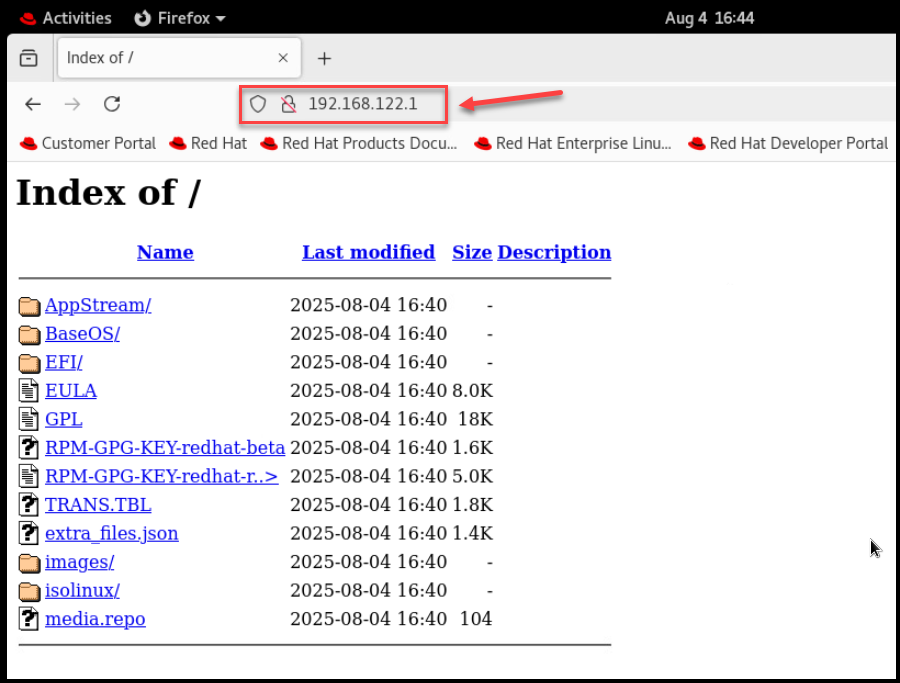Open the Activities overview

pos(66,18)
